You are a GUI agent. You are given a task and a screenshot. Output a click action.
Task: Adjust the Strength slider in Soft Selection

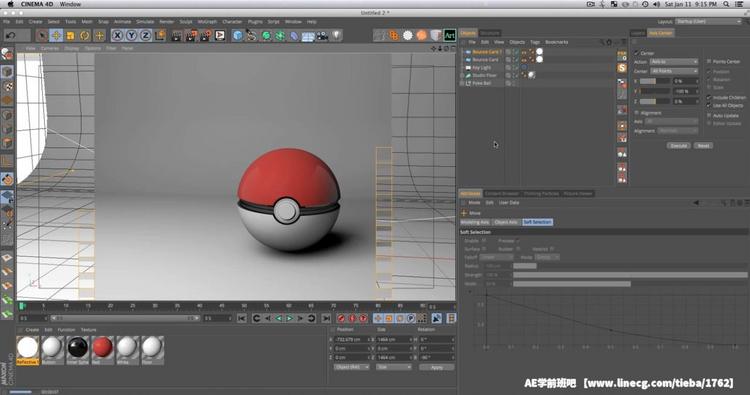(x=630, y=275)
